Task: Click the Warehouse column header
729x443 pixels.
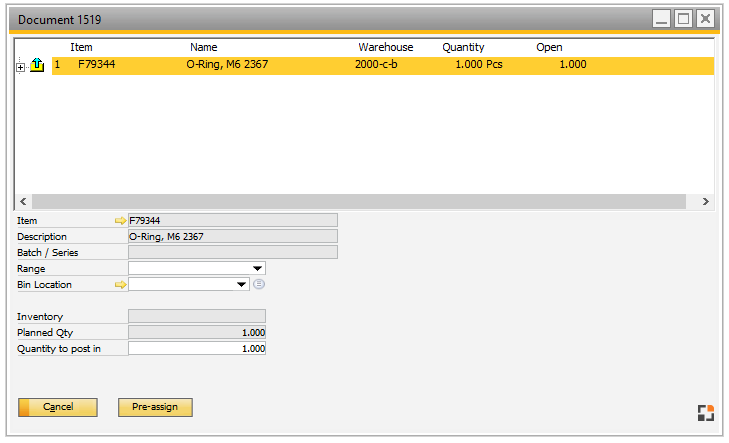Action: coord(385,47)
